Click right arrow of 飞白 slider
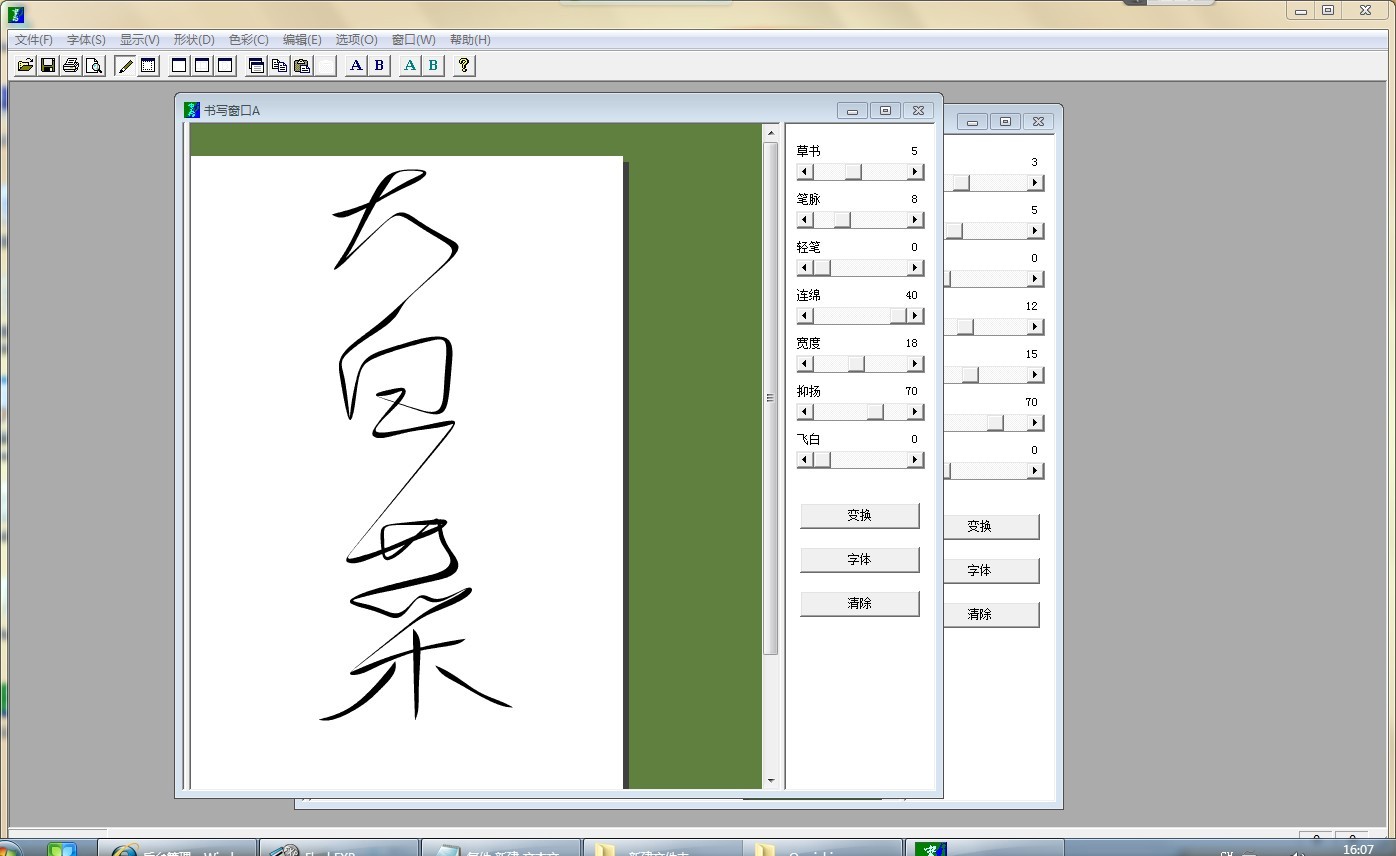Image resolution: width=1396 pixels, height=856 pixels. (915, 460)
